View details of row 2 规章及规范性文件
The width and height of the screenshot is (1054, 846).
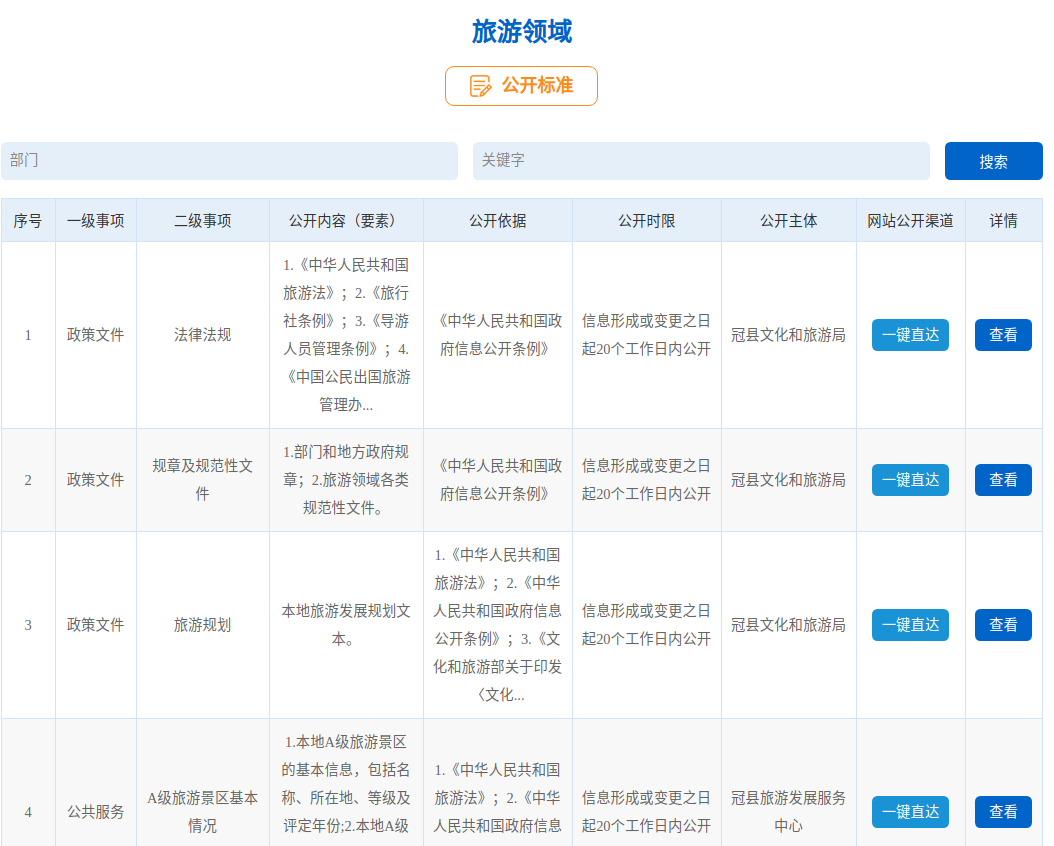click(x=1003, y=480)
